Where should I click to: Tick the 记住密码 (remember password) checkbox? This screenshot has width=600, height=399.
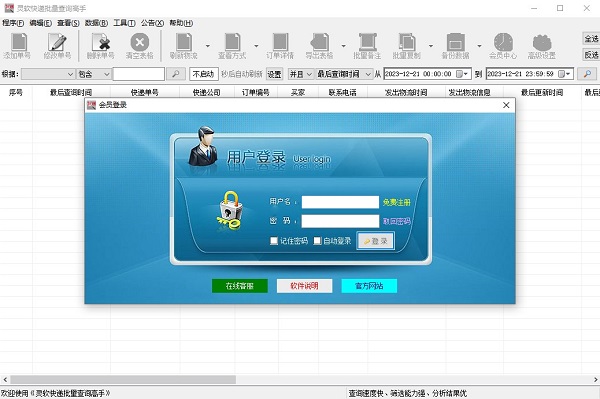pyautogui.click(x=274, y=241)
